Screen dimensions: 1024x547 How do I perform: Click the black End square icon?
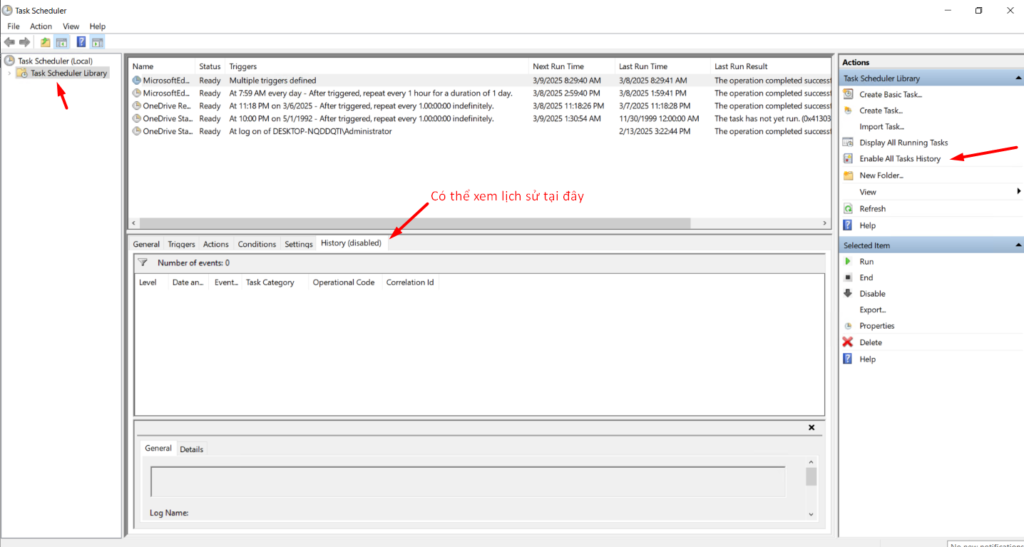[x=848, y=277]
